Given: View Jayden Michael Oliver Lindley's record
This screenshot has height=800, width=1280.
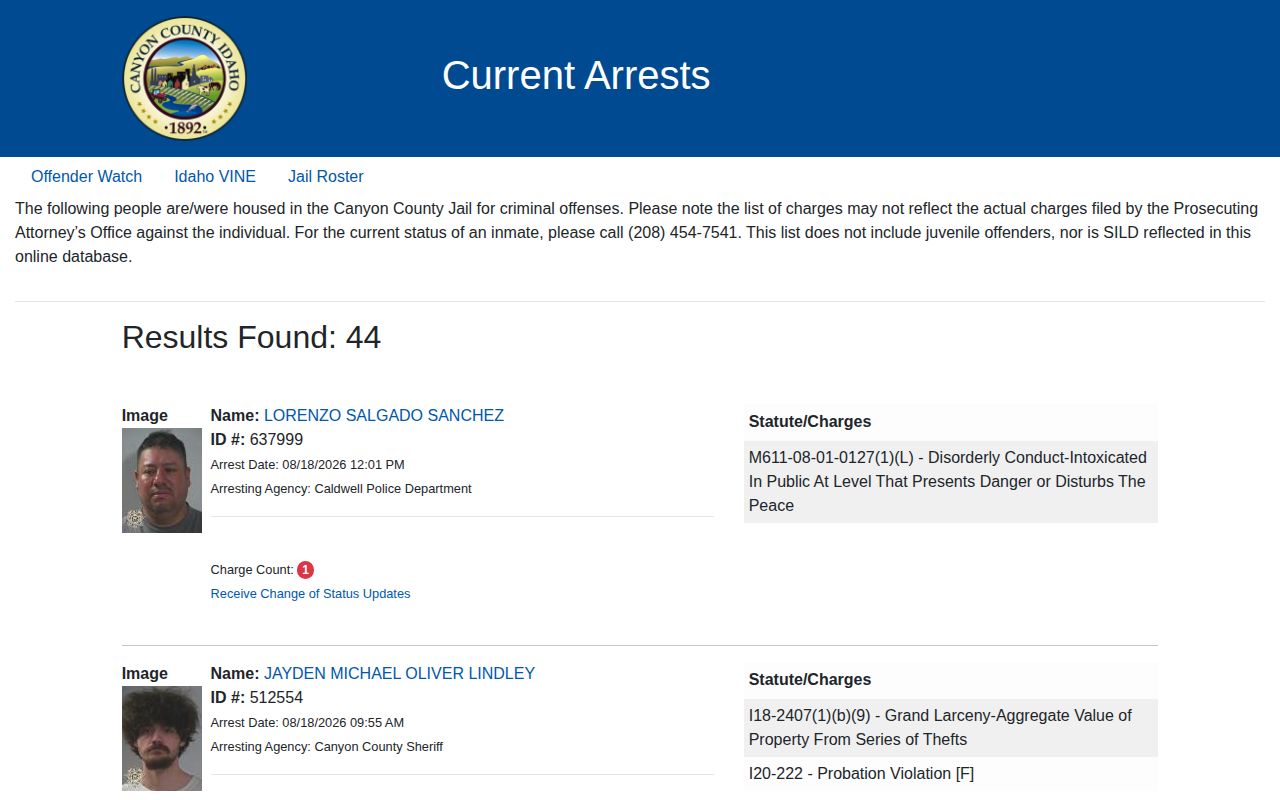Looking at the screenshot, I should [x=400, y=674].
